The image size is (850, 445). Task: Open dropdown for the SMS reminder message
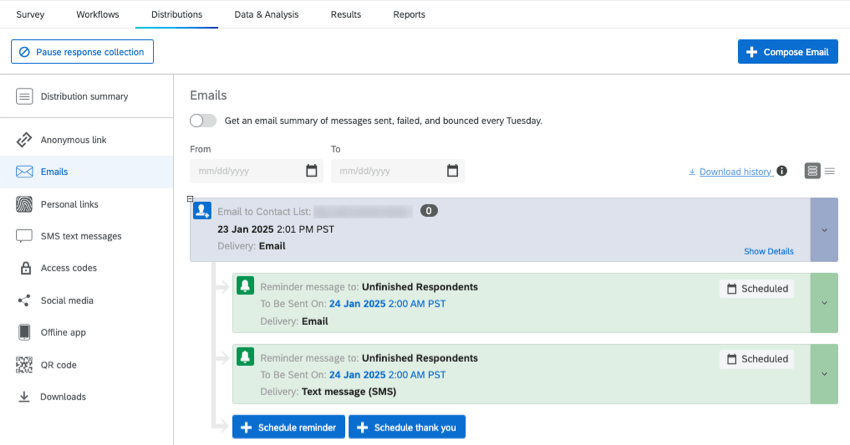point(824,374)
